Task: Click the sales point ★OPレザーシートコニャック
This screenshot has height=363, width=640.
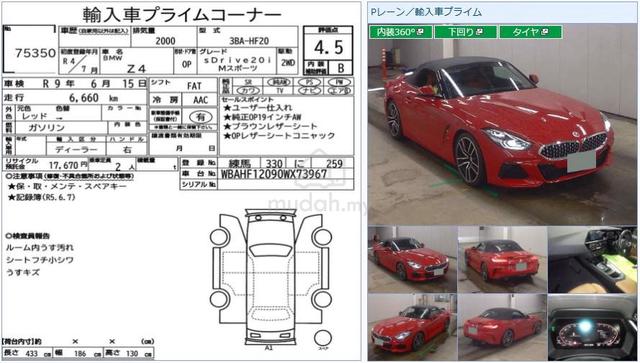Action: point(279,136)
